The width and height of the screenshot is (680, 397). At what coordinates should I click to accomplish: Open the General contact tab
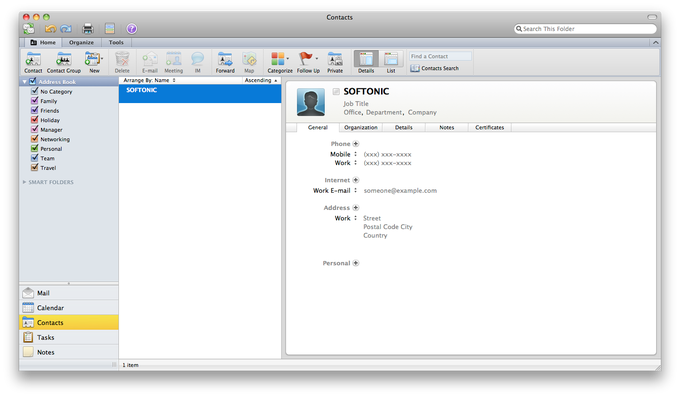click(318, 128)
